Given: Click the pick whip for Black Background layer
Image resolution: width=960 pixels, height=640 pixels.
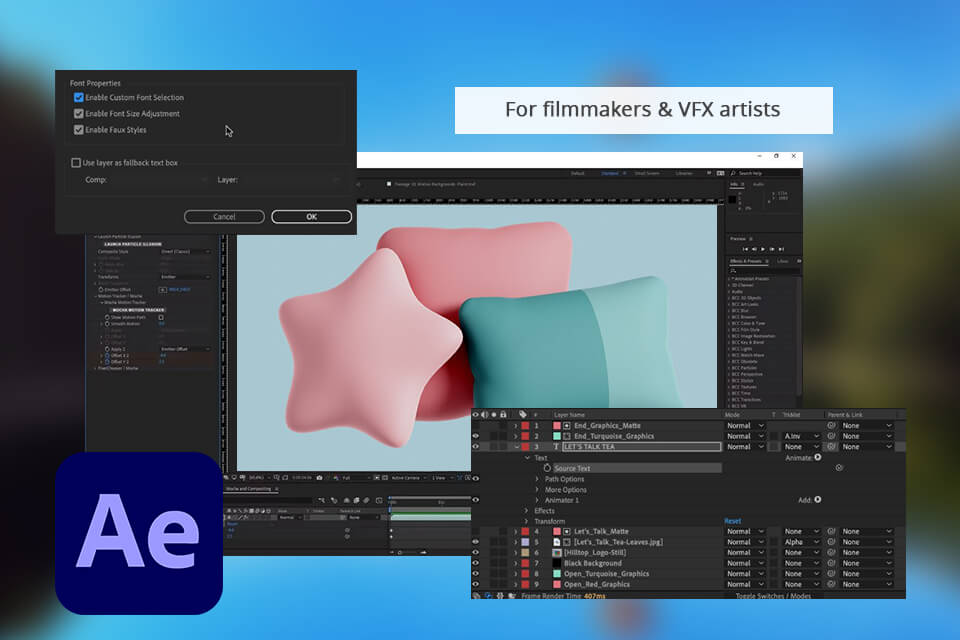Looking at the screenshot, I should pos(831,563).
